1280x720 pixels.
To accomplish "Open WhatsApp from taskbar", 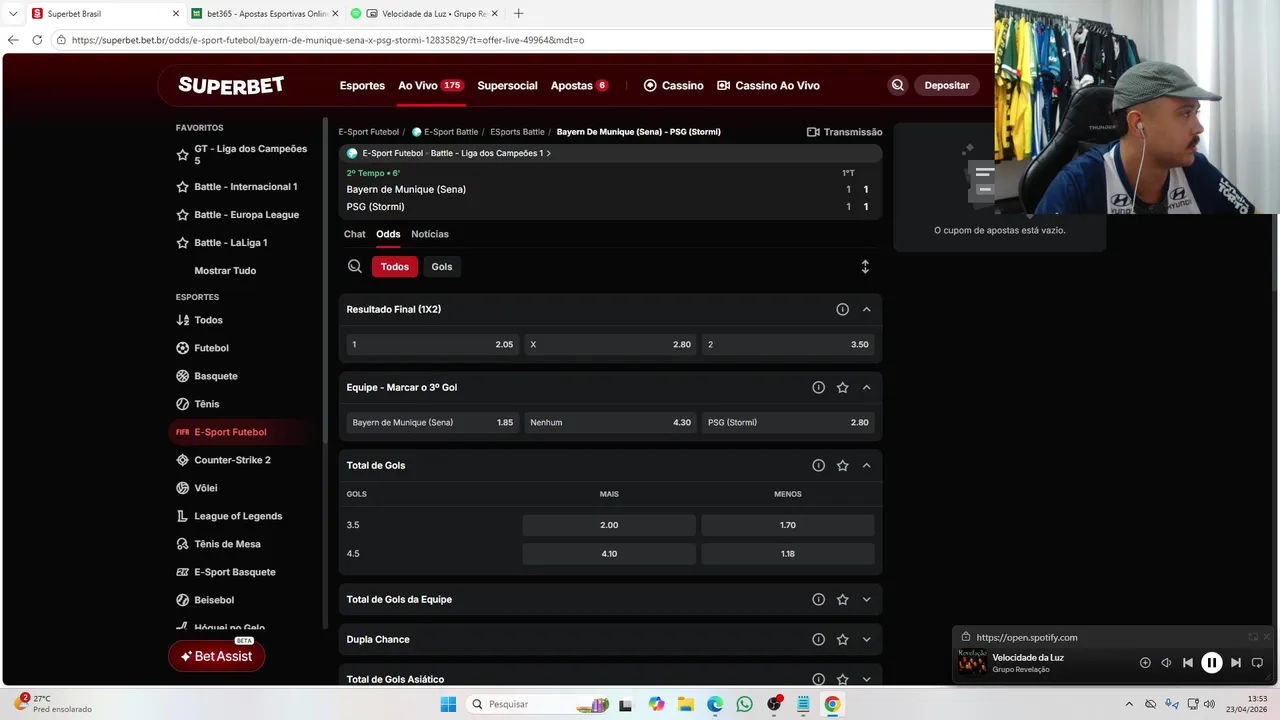I will pyautogui.click(x=744, y=704).
